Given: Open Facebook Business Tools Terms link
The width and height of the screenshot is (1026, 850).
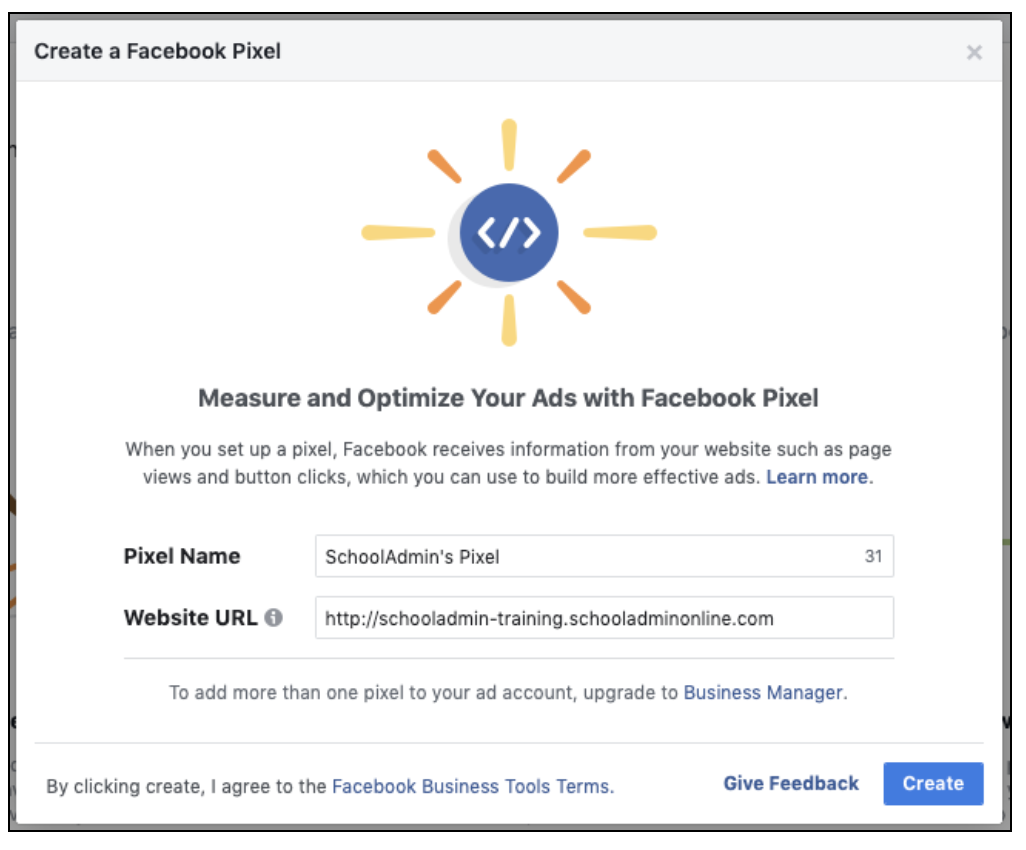Looking at the screenshot, I should (471, 786).
